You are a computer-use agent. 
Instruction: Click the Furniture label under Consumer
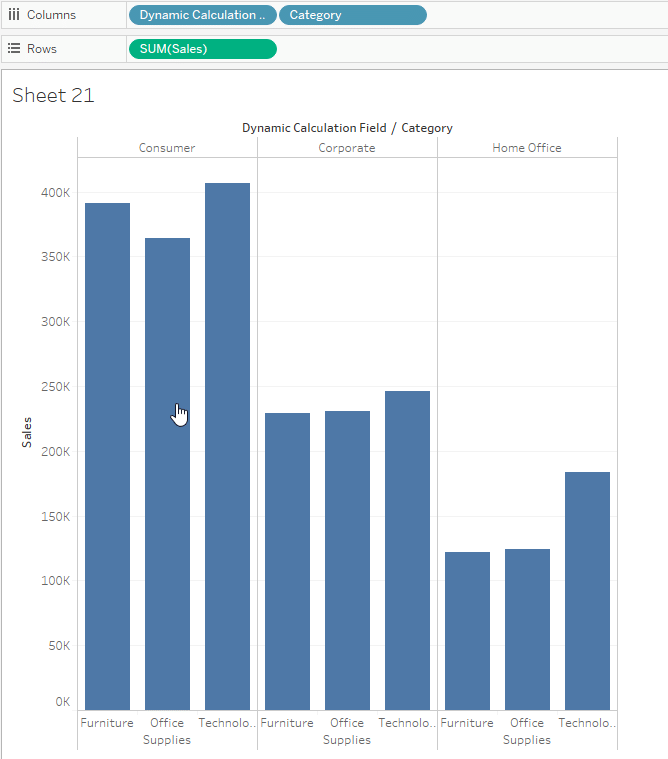[107, 723]
